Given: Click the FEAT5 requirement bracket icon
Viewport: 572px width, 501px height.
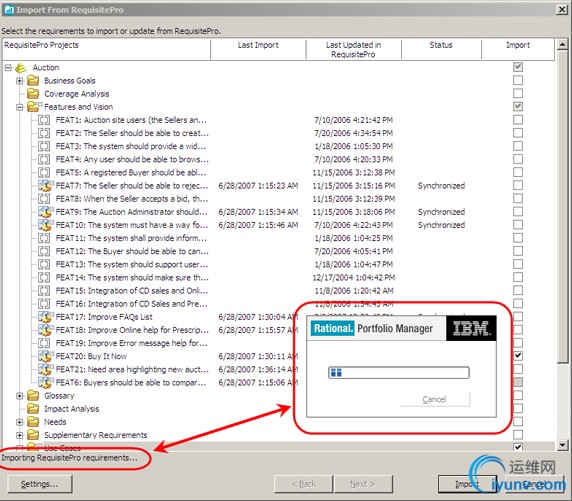Looking at the screenshot, I should (x=44, y=173).
